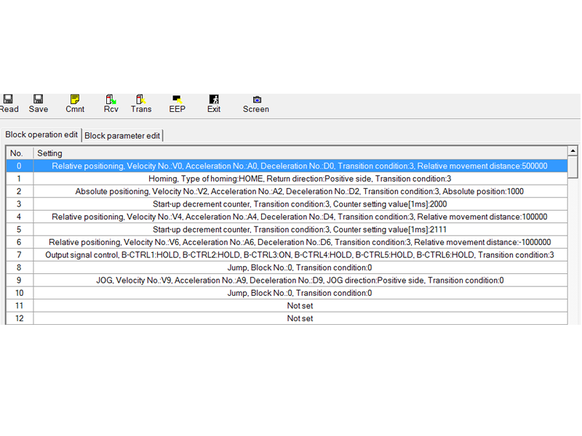Select block 1 Homing row

(287, 179)
